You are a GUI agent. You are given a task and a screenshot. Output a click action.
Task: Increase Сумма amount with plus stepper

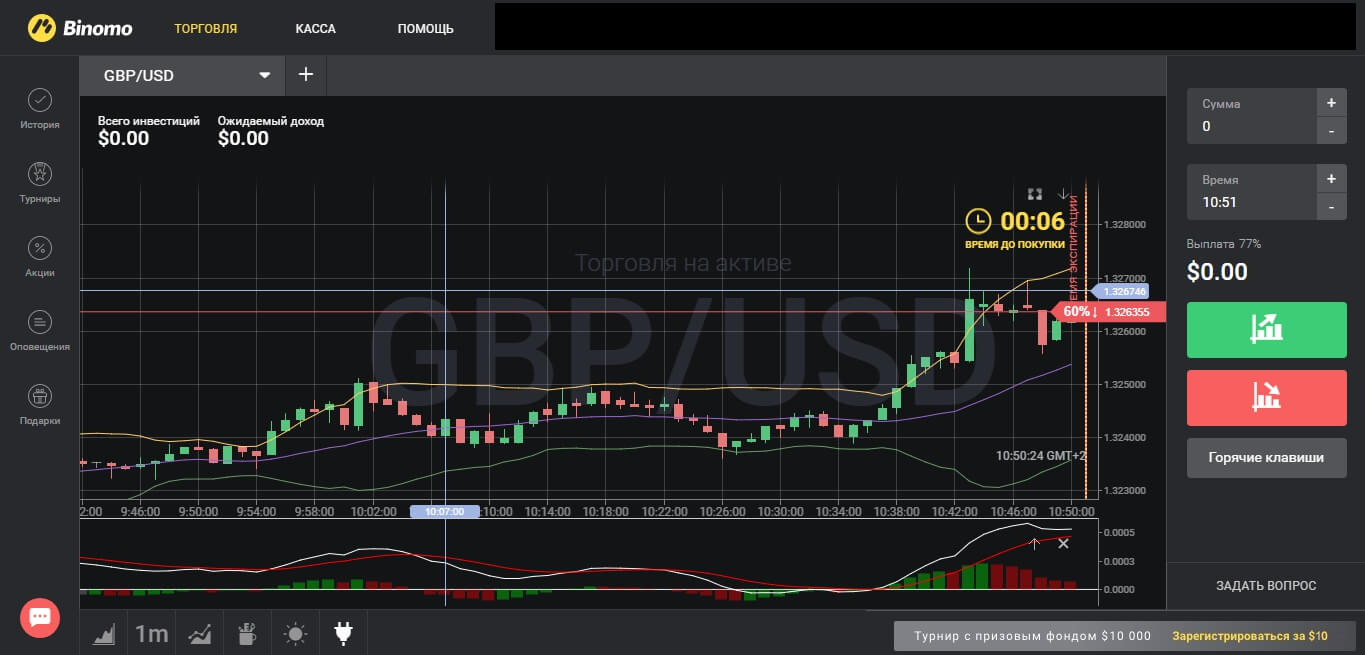point(1331,103)
